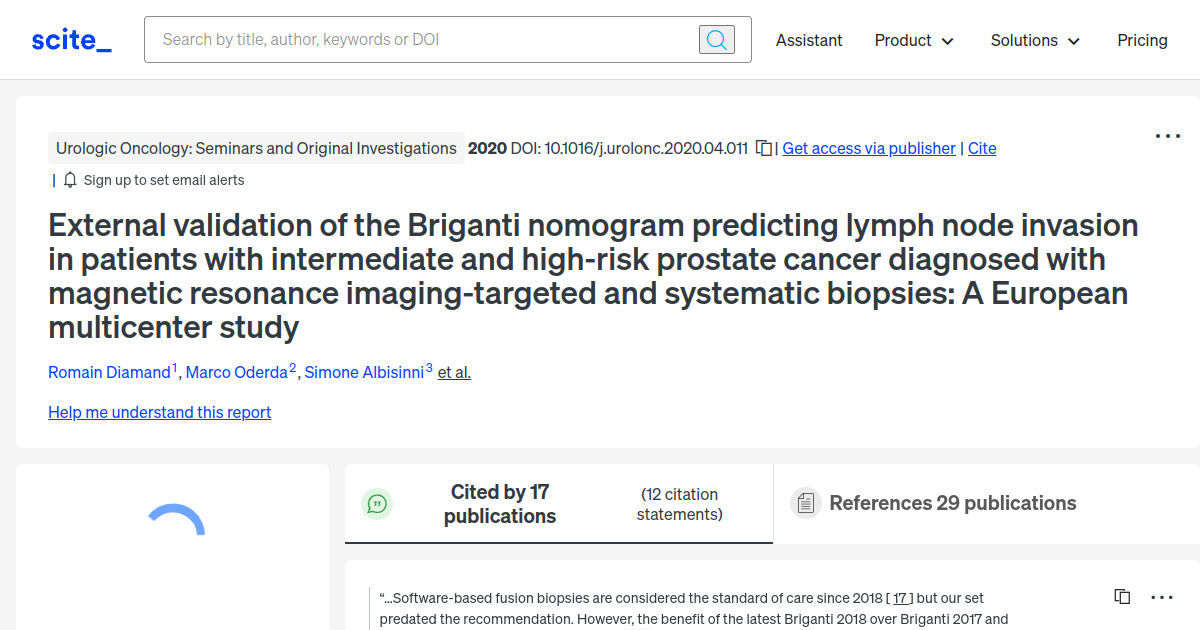Open the citation statement three-dot menu

1161,597
